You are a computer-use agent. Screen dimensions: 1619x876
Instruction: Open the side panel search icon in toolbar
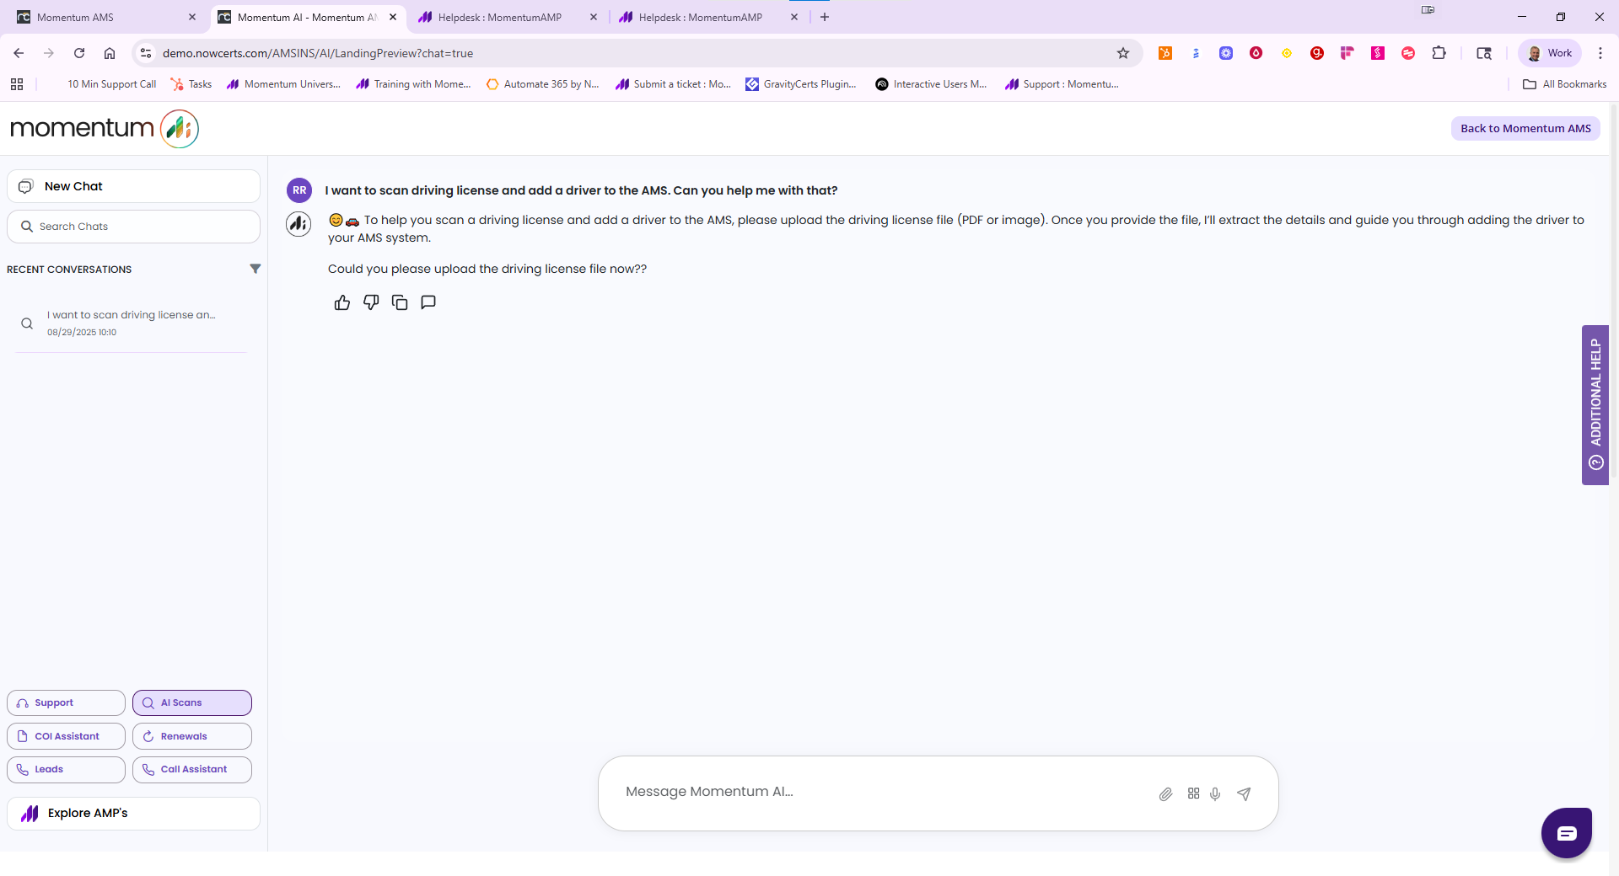coord(1484,53)
